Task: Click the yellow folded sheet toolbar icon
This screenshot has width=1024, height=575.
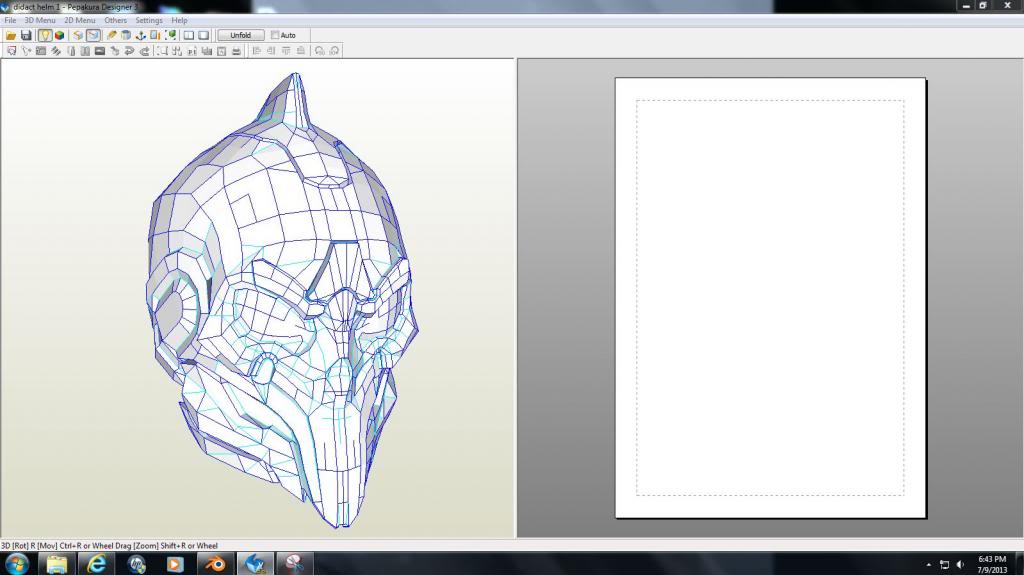Action: coord(78,35)
